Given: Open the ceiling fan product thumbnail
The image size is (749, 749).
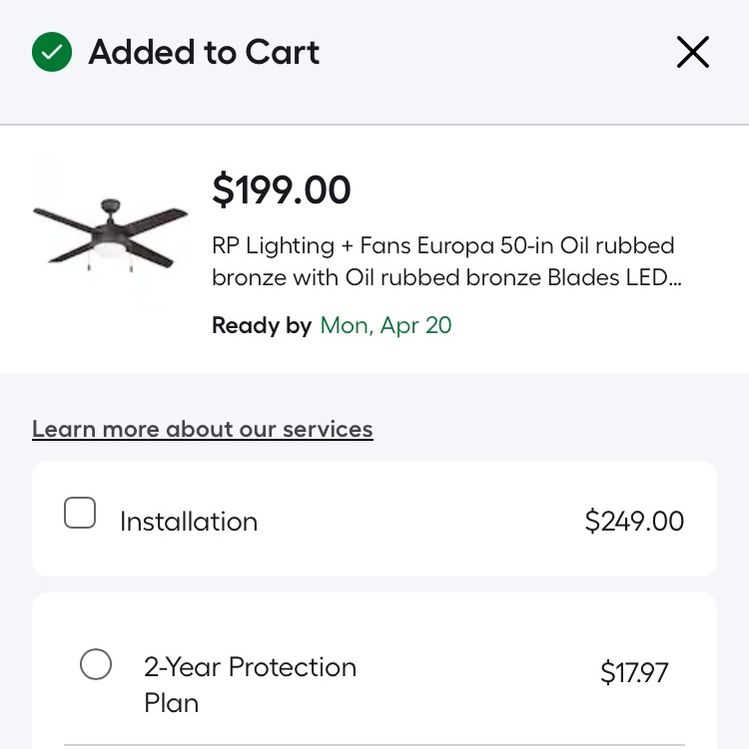Looking at the screenshot, I should coord(111,234).
